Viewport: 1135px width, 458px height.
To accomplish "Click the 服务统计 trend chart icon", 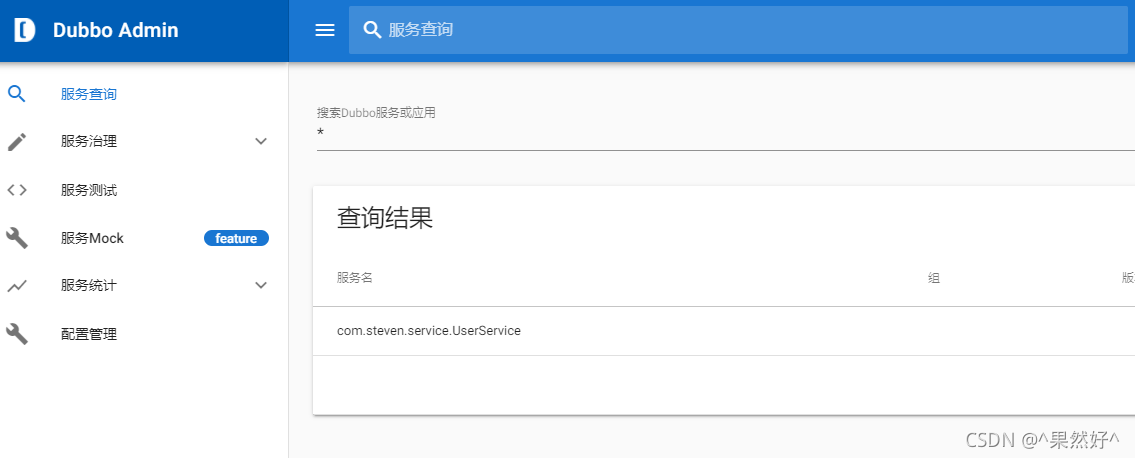I will point(17,286).
